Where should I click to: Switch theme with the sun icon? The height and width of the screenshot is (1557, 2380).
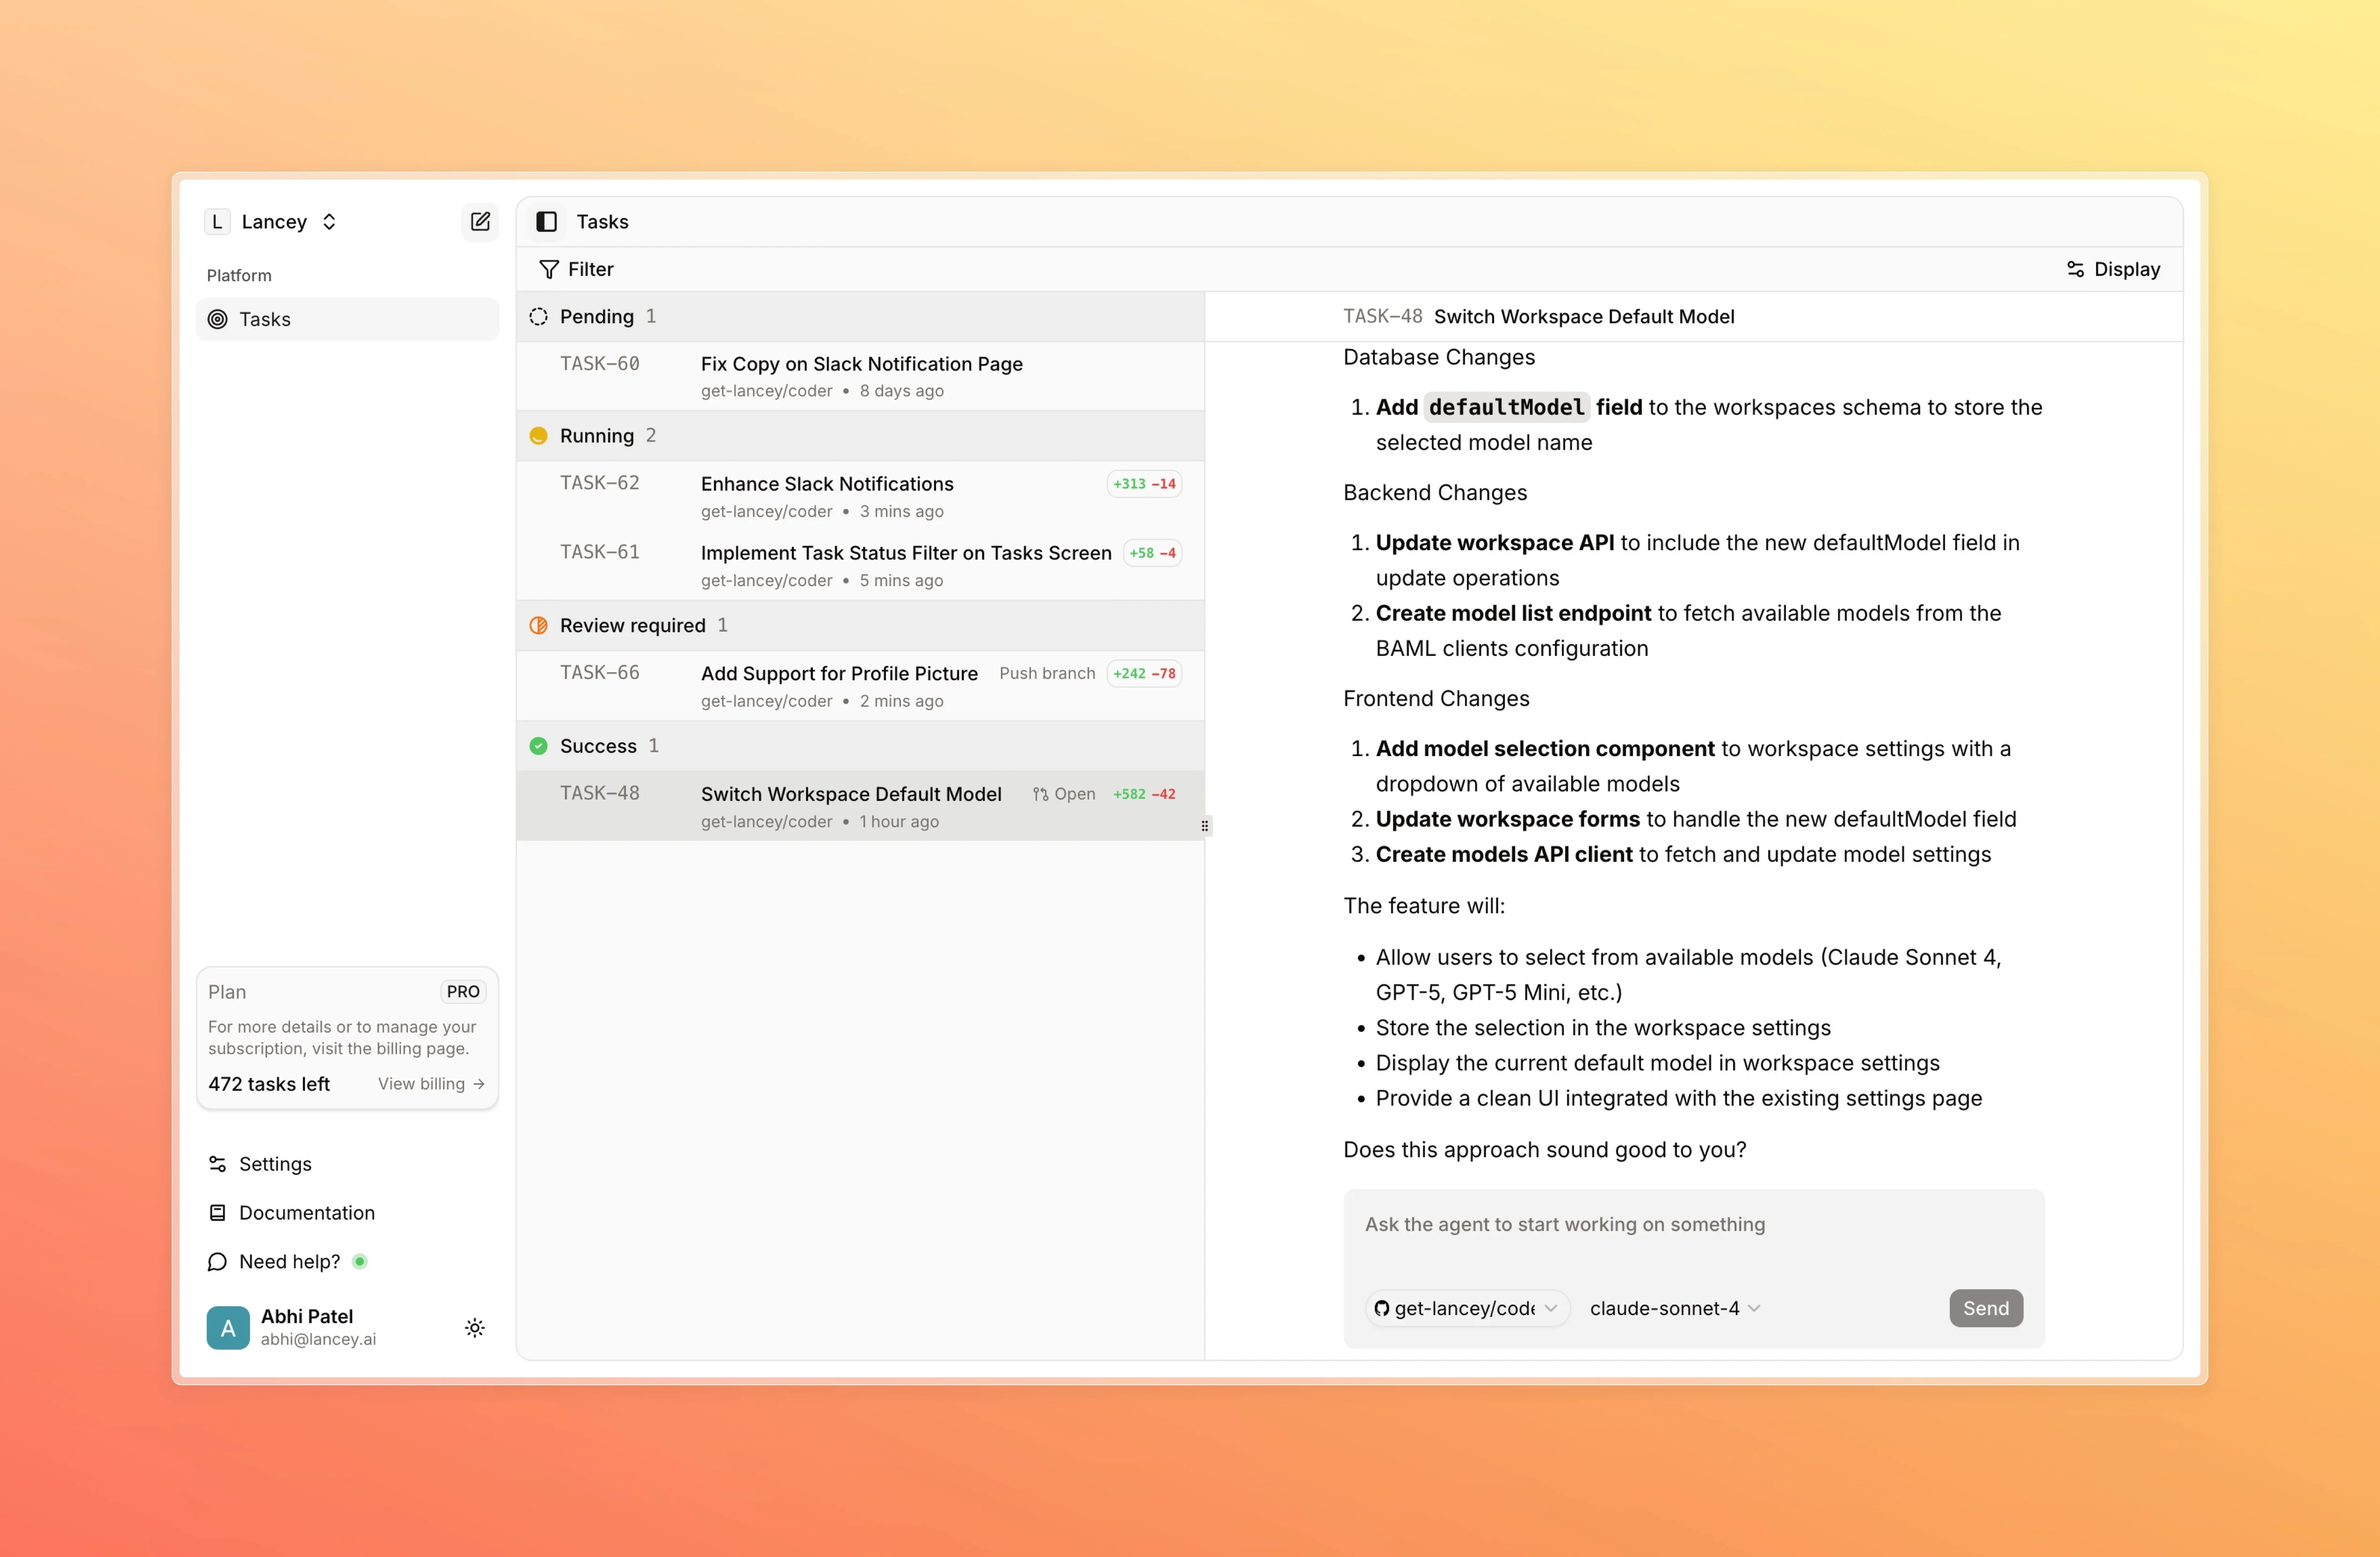[x=475, y=1327]
